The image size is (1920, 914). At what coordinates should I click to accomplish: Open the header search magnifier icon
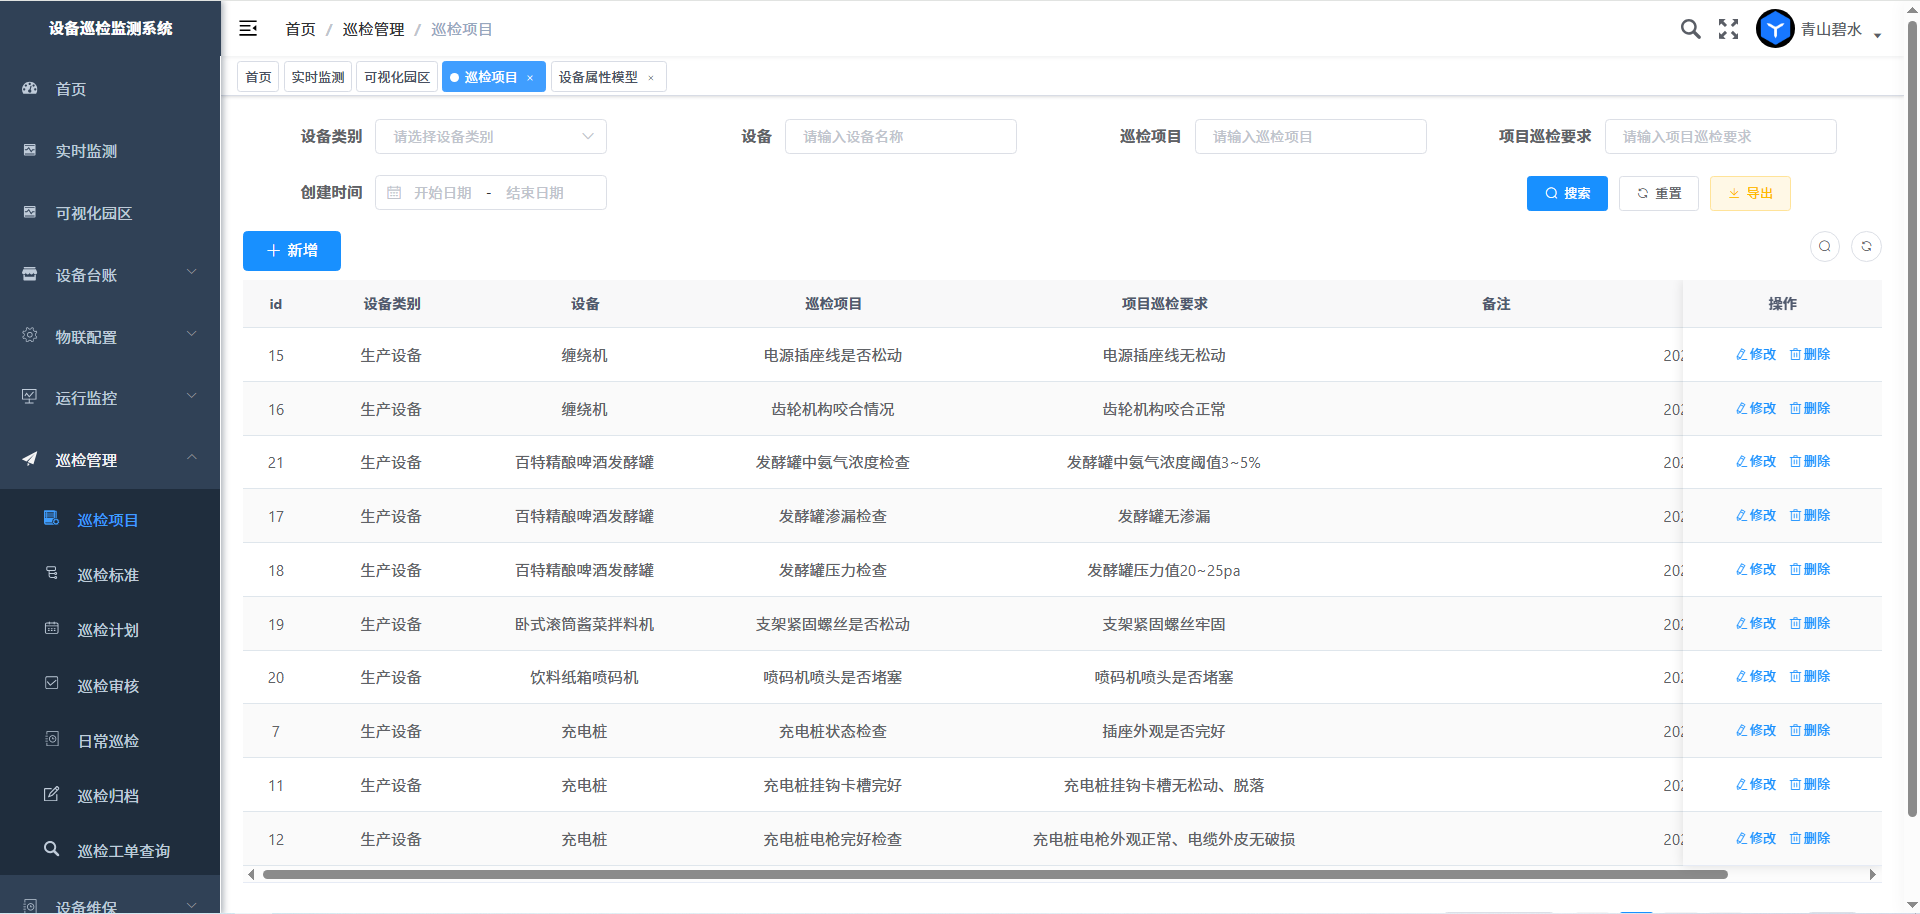(x=1690, y=29)
